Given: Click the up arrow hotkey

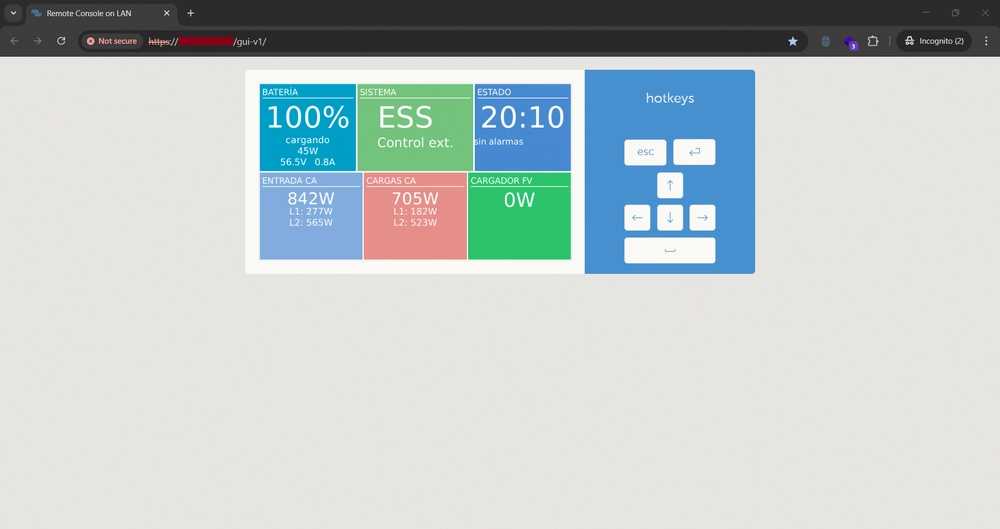Looking at the screenshot, I should coord(670,185).
